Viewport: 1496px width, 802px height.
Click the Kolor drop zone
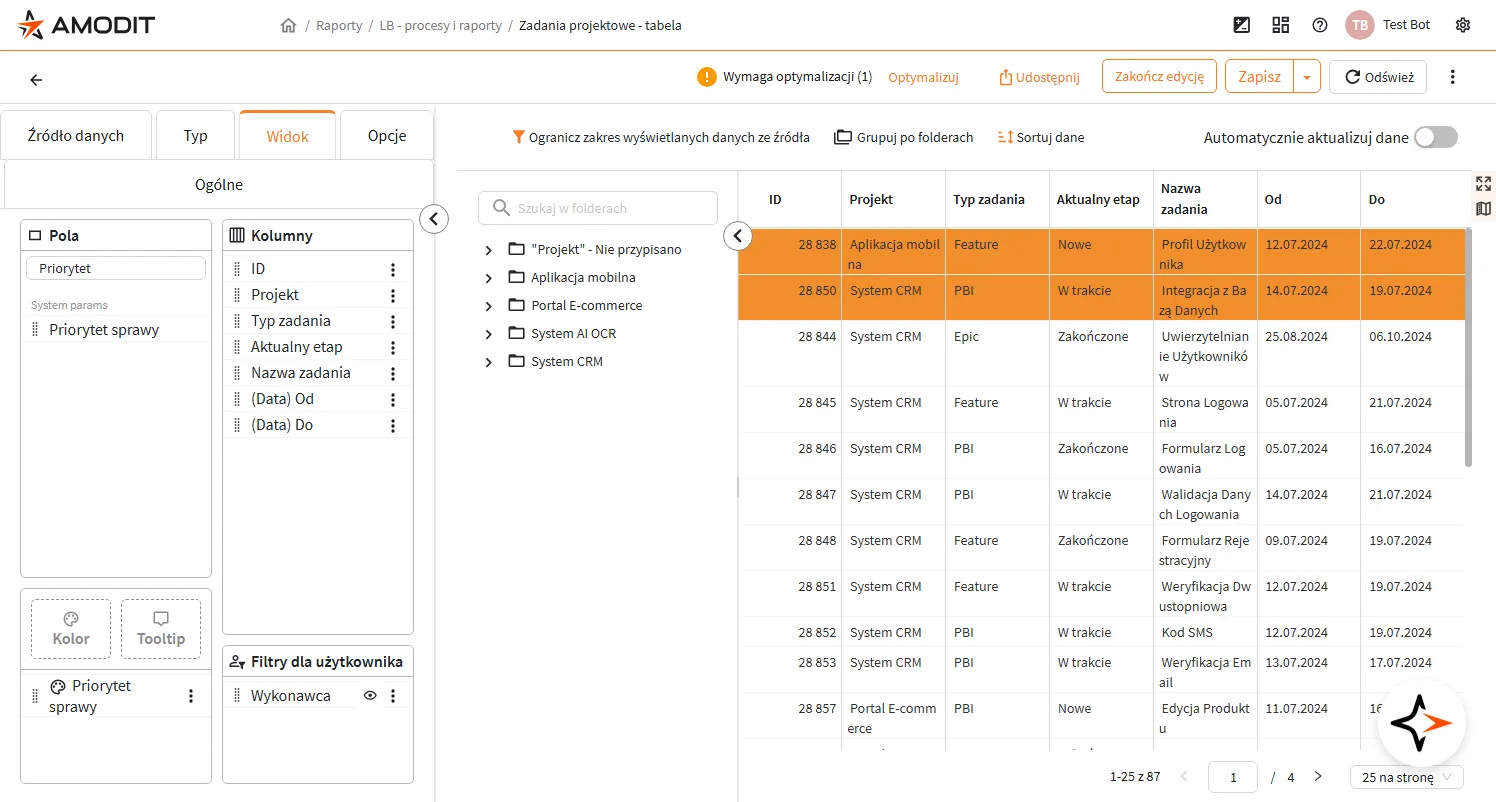pyautogui.click(x=71, y=629)
